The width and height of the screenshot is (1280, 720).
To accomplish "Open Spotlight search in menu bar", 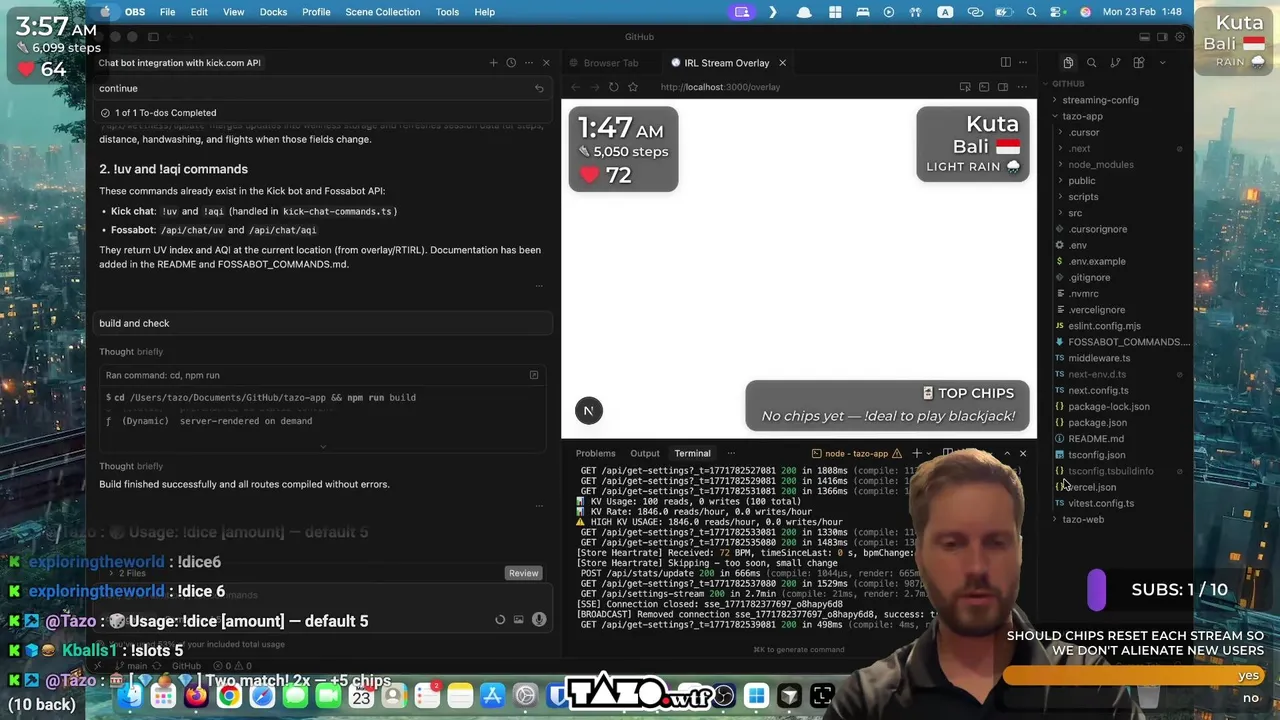I will 1032,12.
